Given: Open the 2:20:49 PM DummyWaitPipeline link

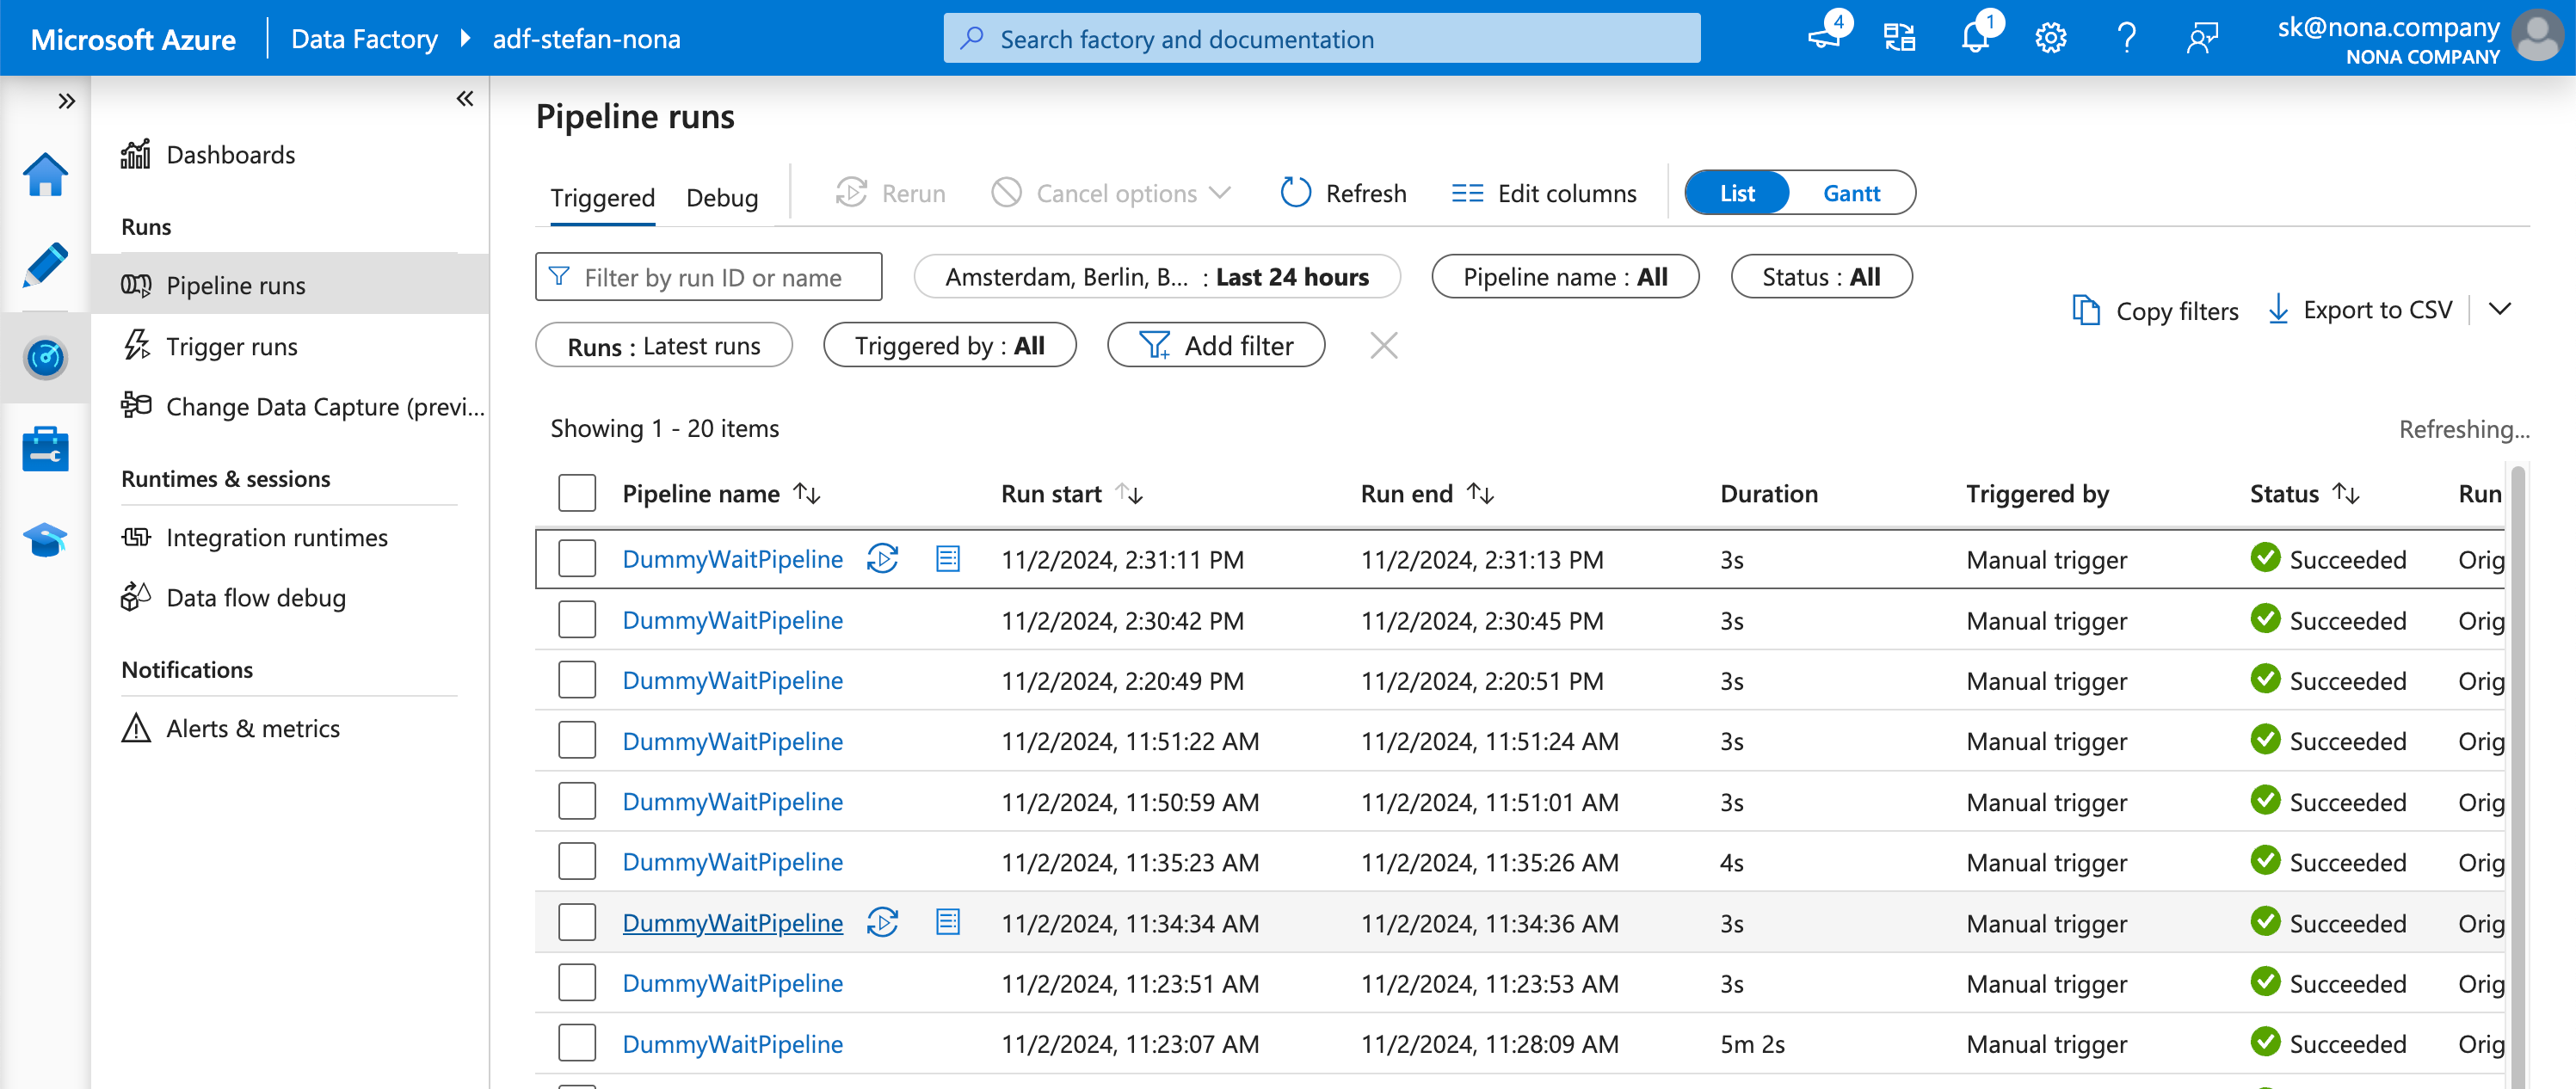Looking at the screenshot, I should [x=732, y=680].
